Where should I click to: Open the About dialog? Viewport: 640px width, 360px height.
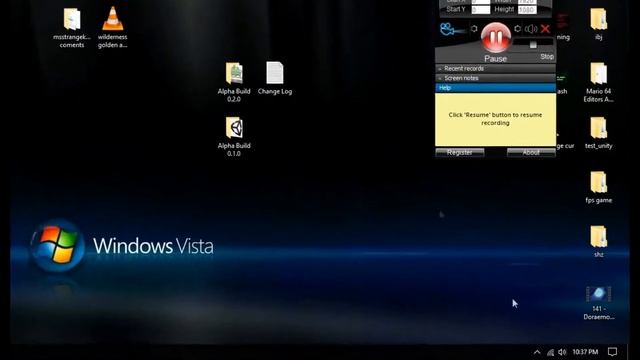(x=531, y=152)
